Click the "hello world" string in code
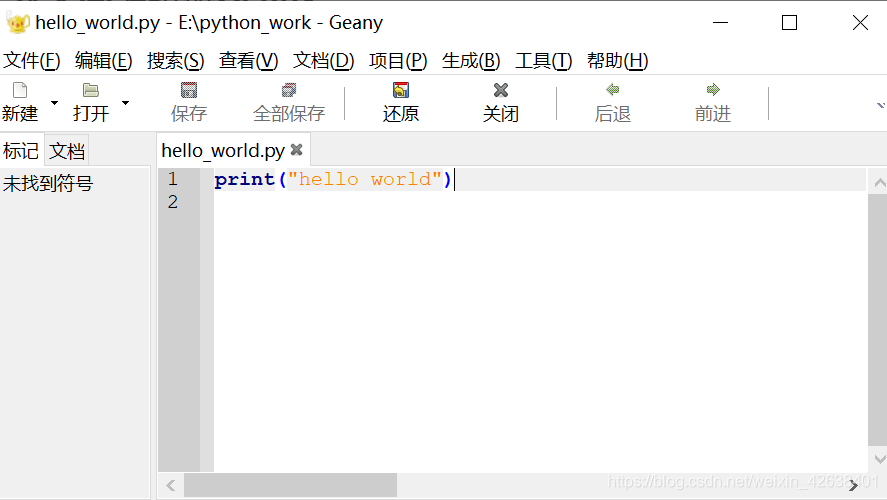This screenshot has width=887, height=500. (x=365, y=179)
